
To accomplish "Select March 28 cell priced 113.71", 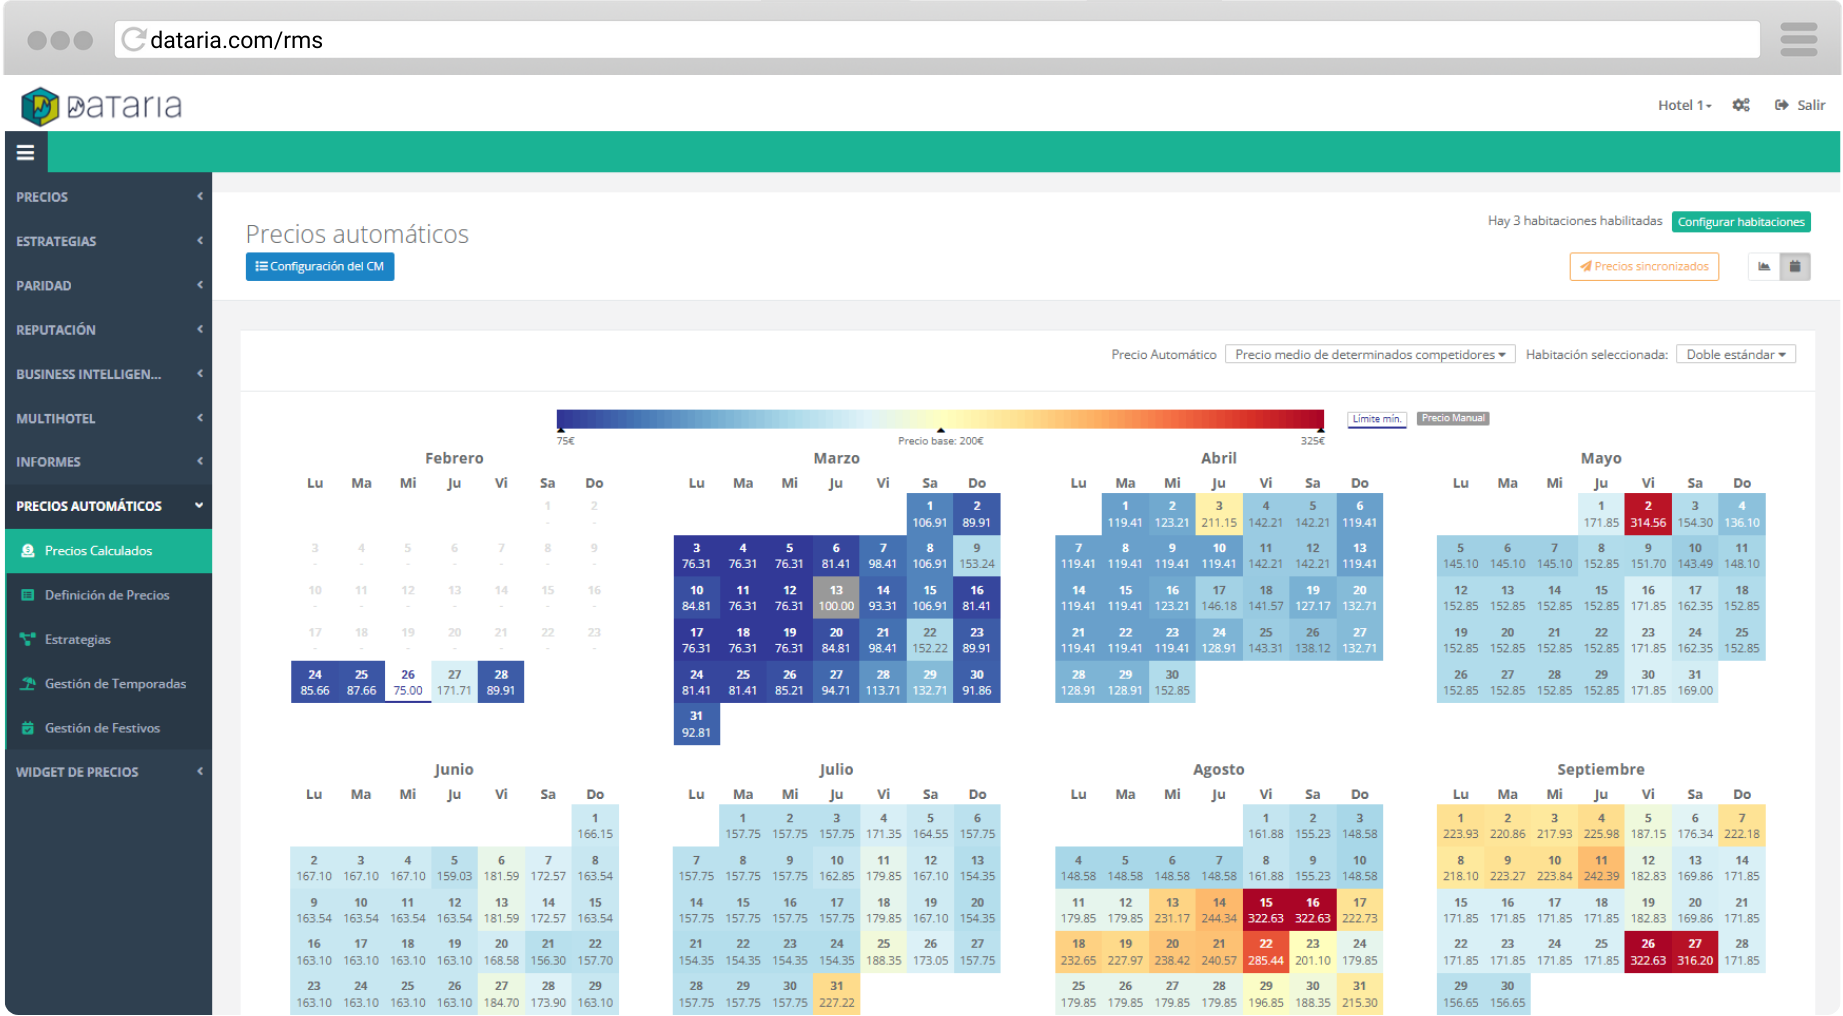I will 883,682.
